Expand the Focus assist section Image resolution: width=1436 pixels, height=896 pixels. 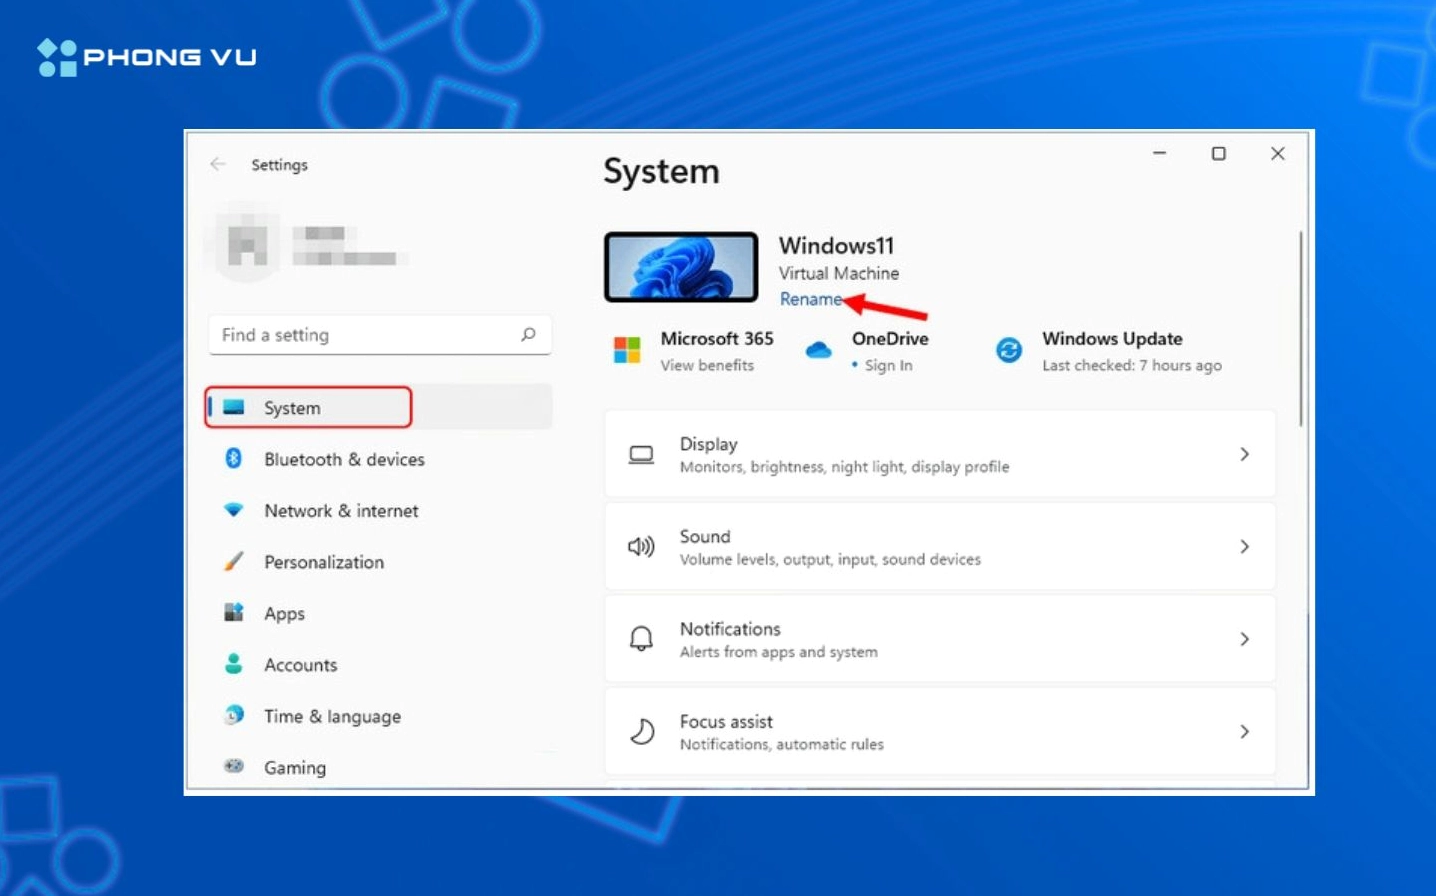tap(1245, 731)
